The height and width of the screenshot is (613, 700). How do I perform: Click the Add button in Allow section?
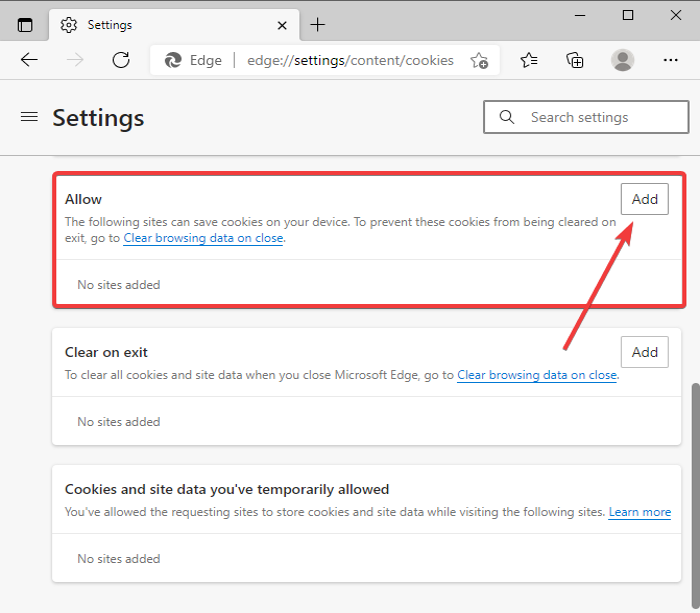[644, 199]
